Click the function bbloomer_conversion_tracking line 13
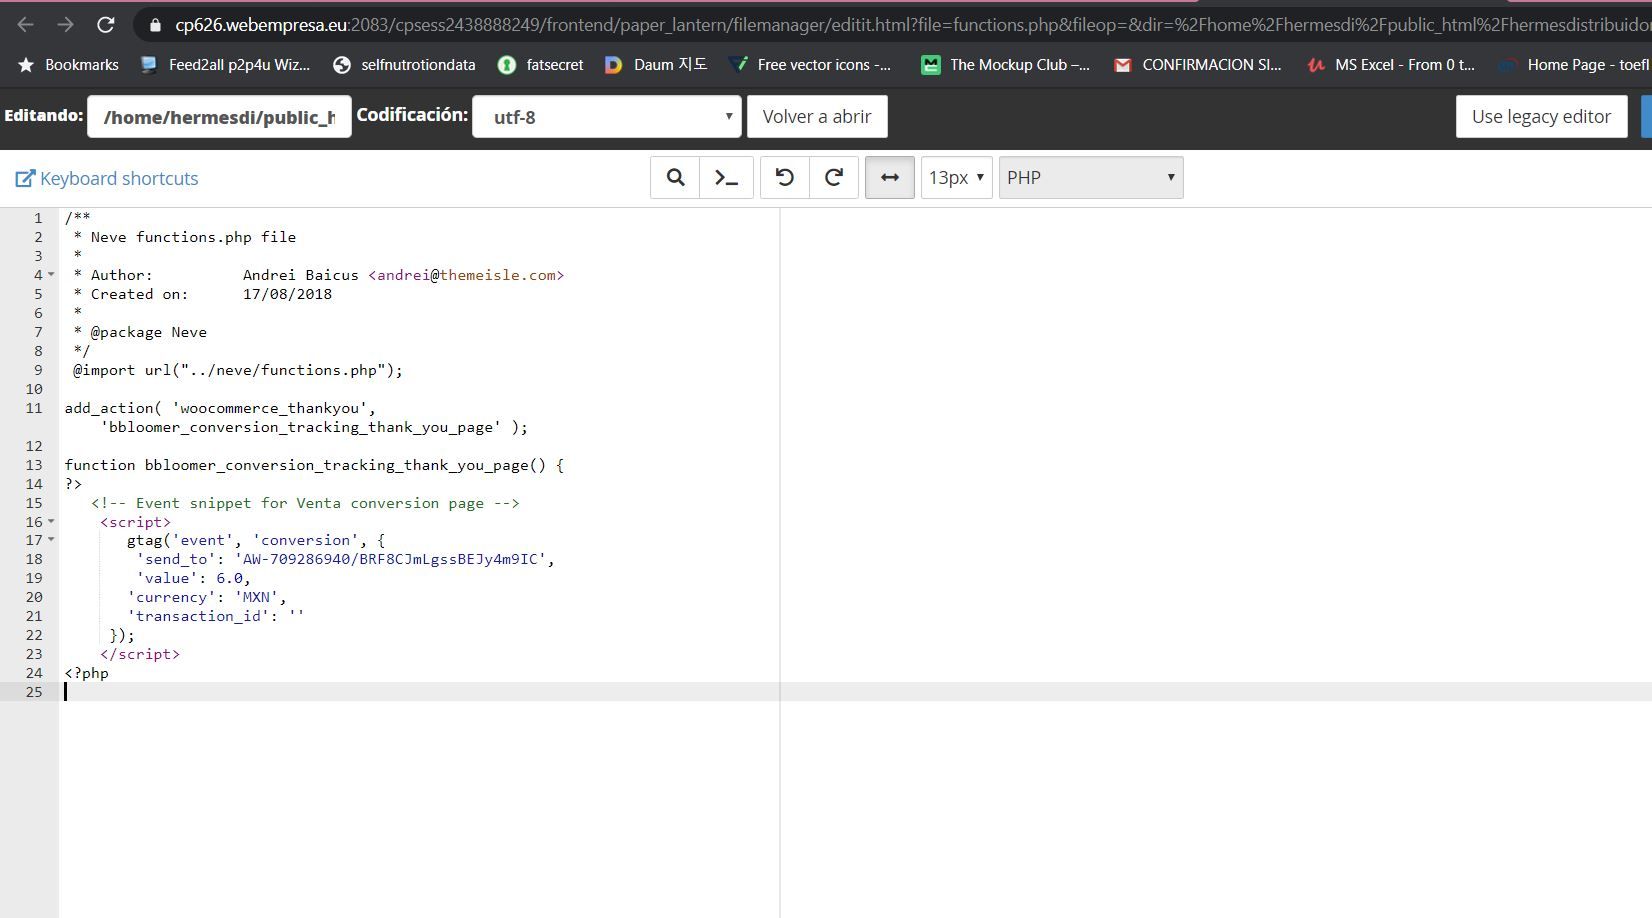The height and width of the screenshot is (918, 1652). 314,465
